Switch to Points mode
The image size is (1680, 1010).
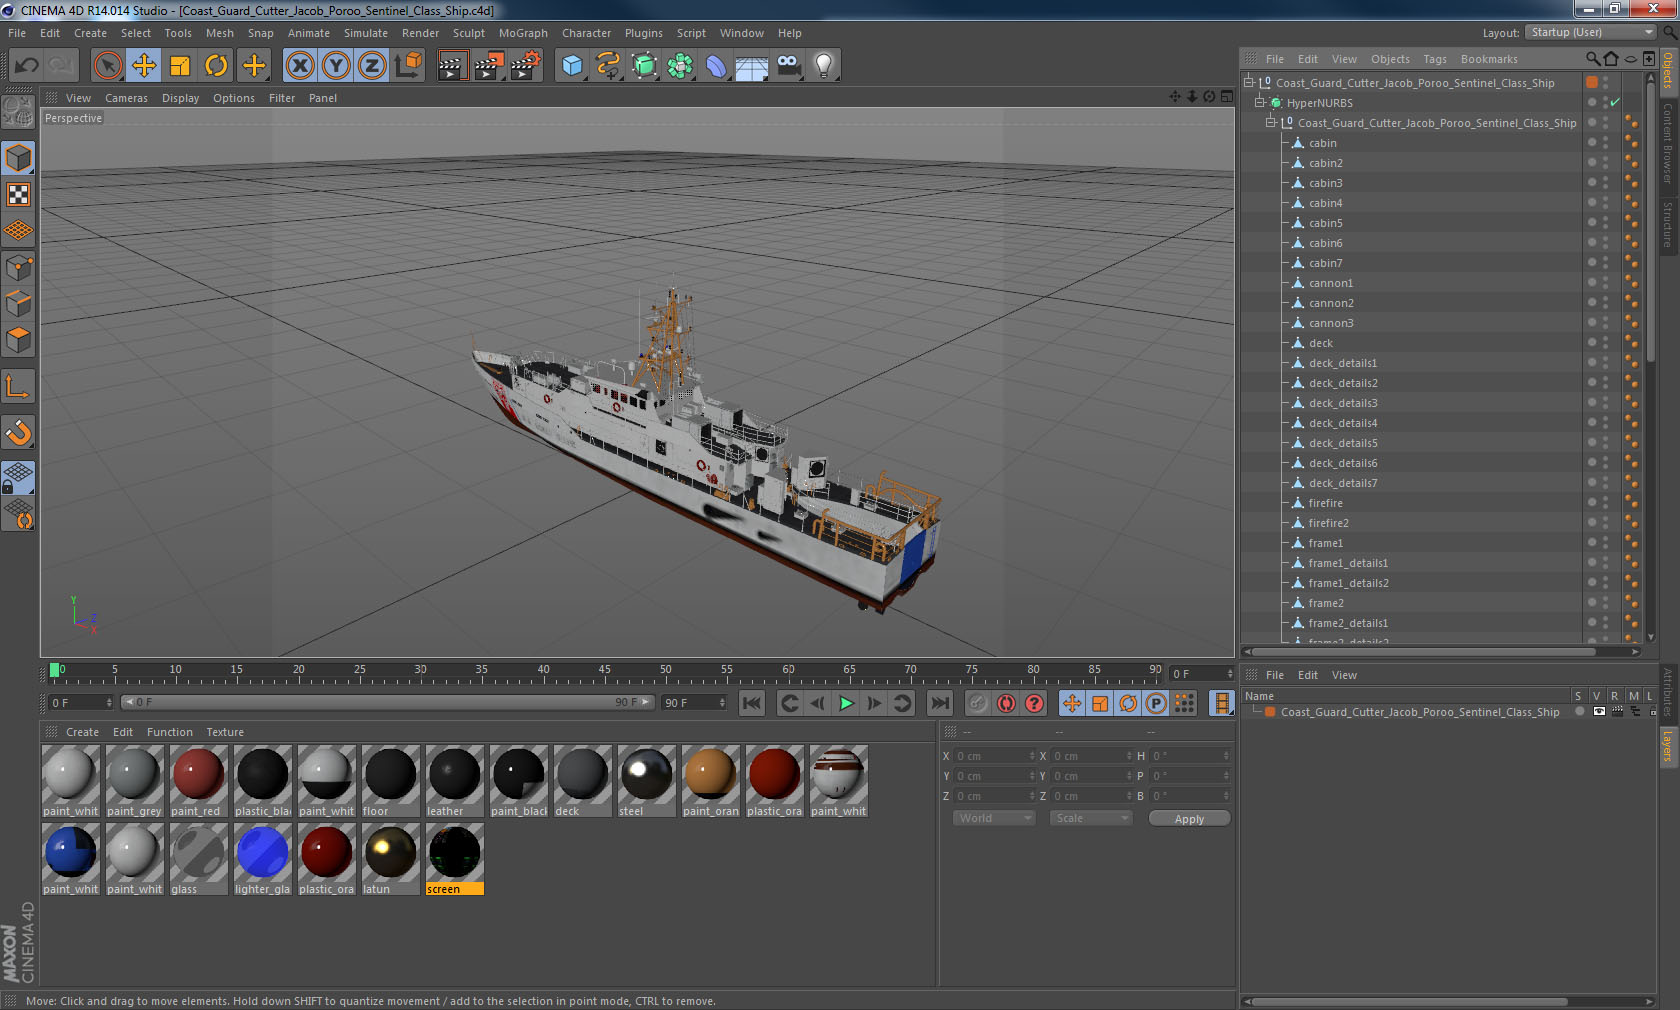(18, 268)
